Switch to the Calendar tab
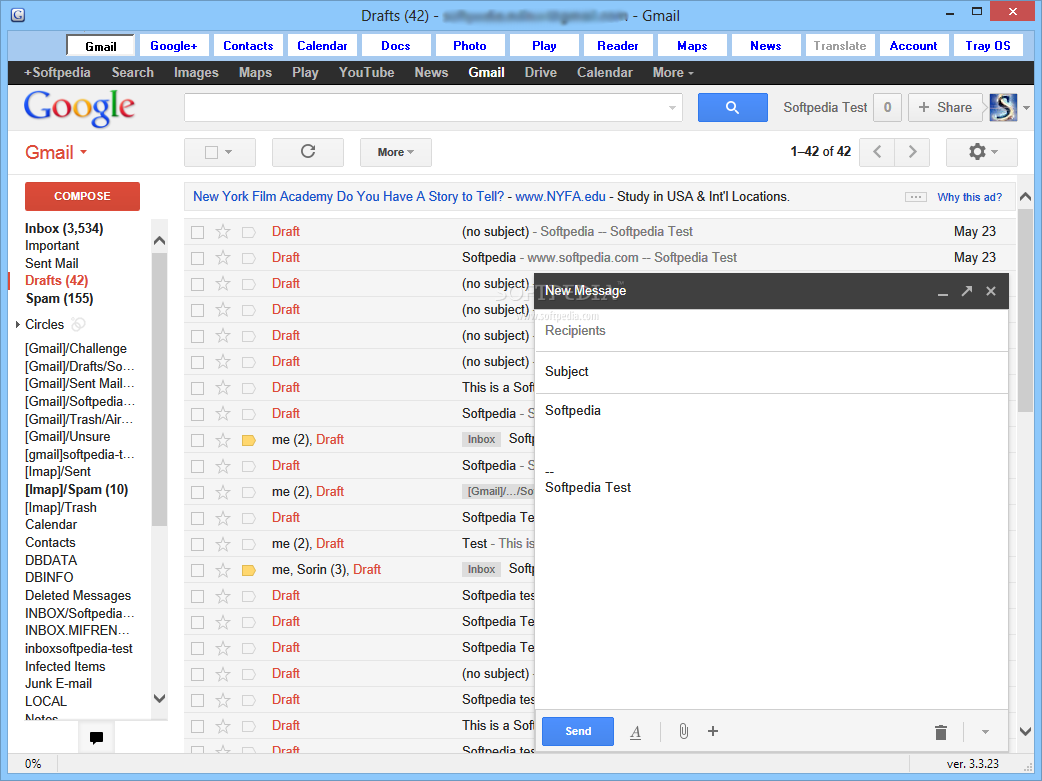 click(322, 46)
